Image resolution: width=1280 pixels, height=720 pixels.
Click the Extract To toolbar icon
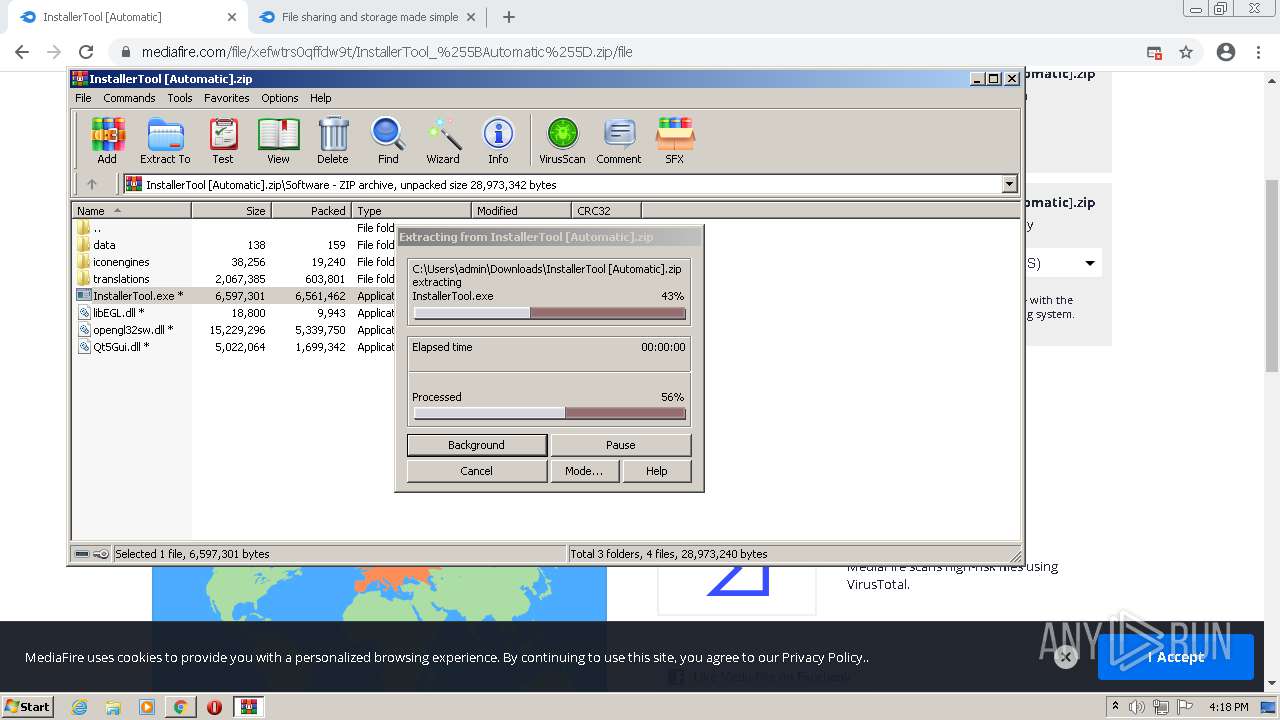coord(165,140)
